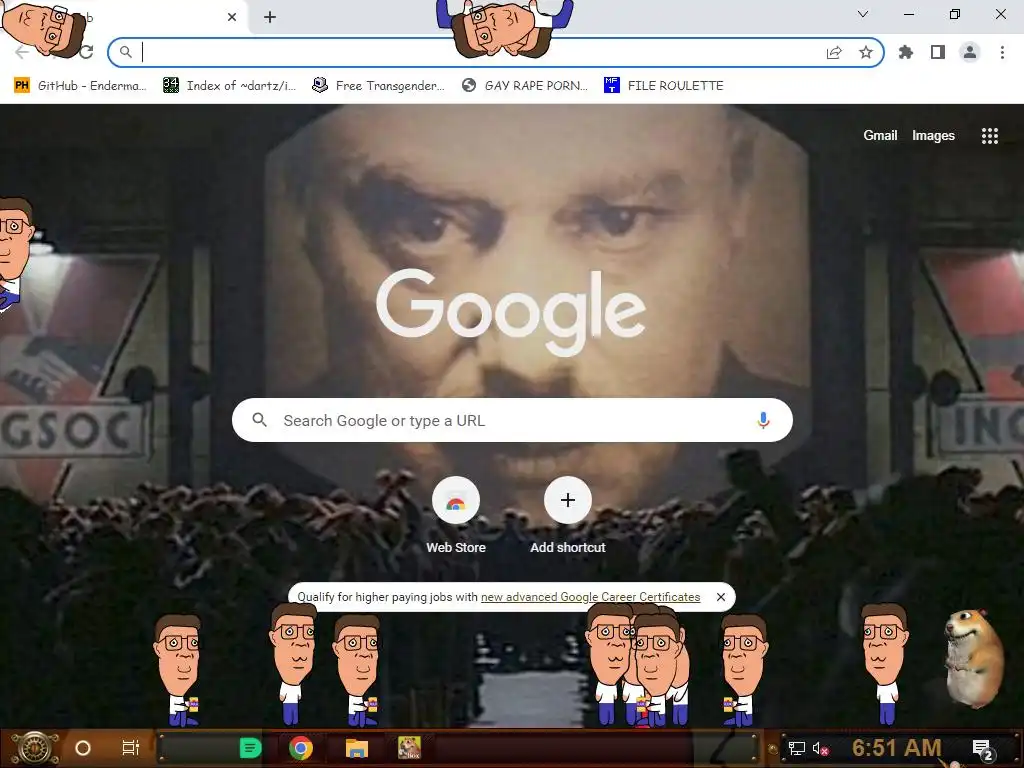Open the hamster app on taskbar

click(x=409, y=748)
